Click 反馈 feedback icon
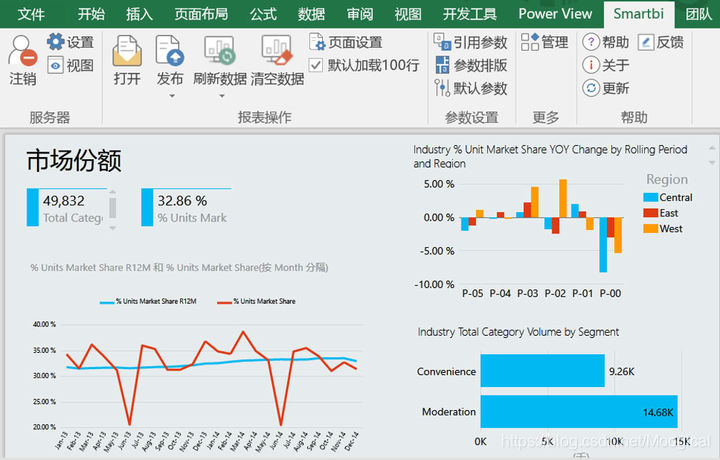The image size is (720, 460). point(645,42)
